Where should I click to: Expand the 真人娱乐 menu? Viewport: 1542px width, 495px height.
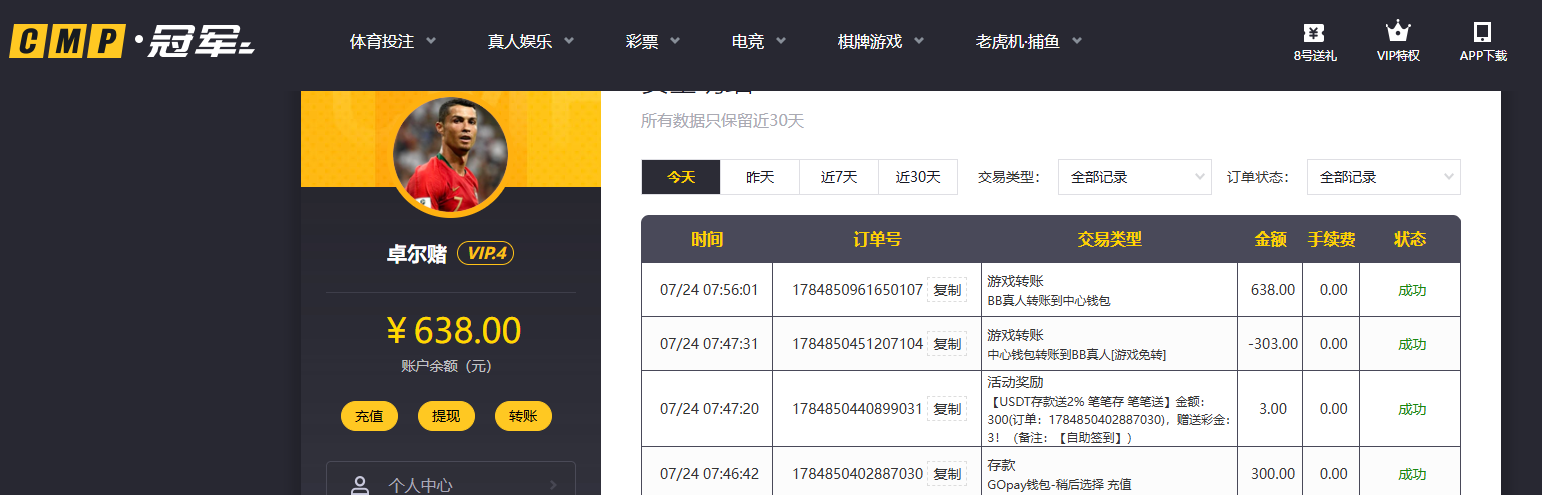click(x=531, y=41)
